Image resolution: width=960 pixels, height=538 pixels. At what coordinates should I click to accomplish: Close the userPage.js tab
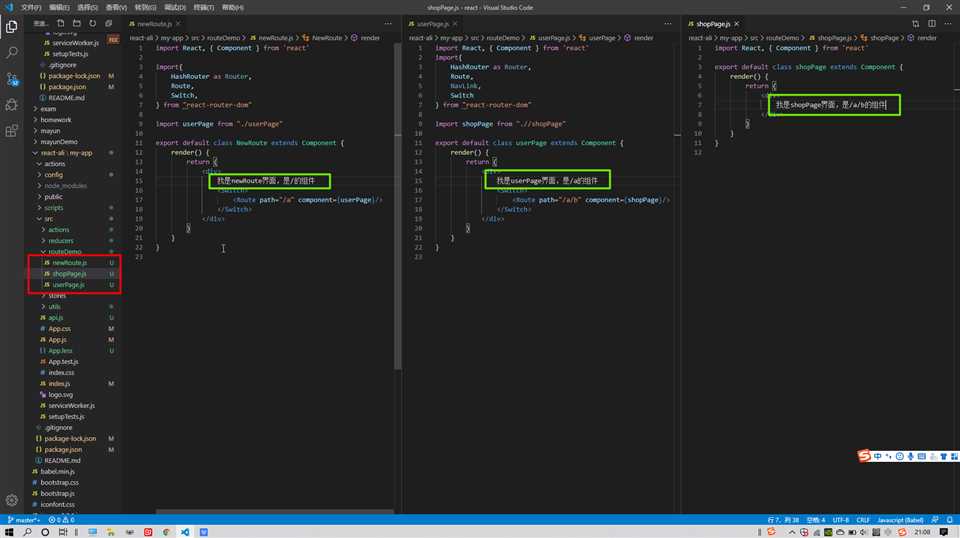tap(455, 24)
